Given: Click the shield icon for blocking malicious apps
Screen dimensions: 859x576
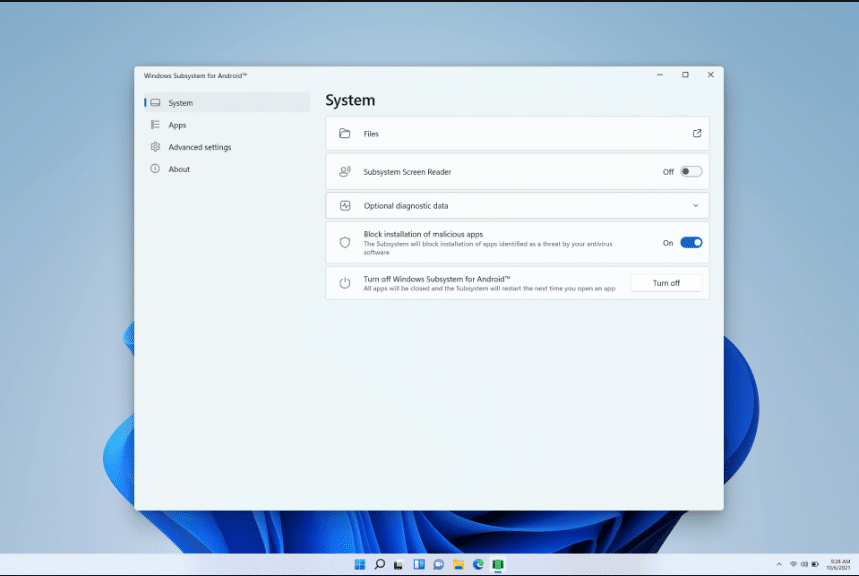Looking at the screenshot, I should click(x=345, y=242).
